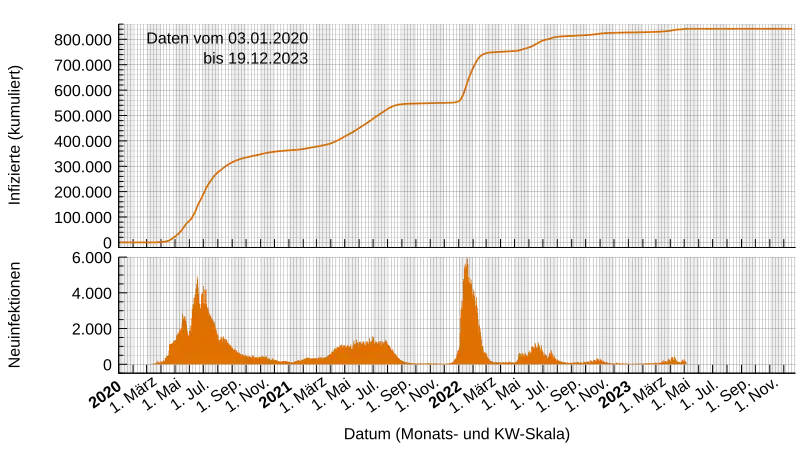Click the upper curve's gentle rise before the middle plateau
The width and height of the screenshot is (800, 450).
point(360,127)
